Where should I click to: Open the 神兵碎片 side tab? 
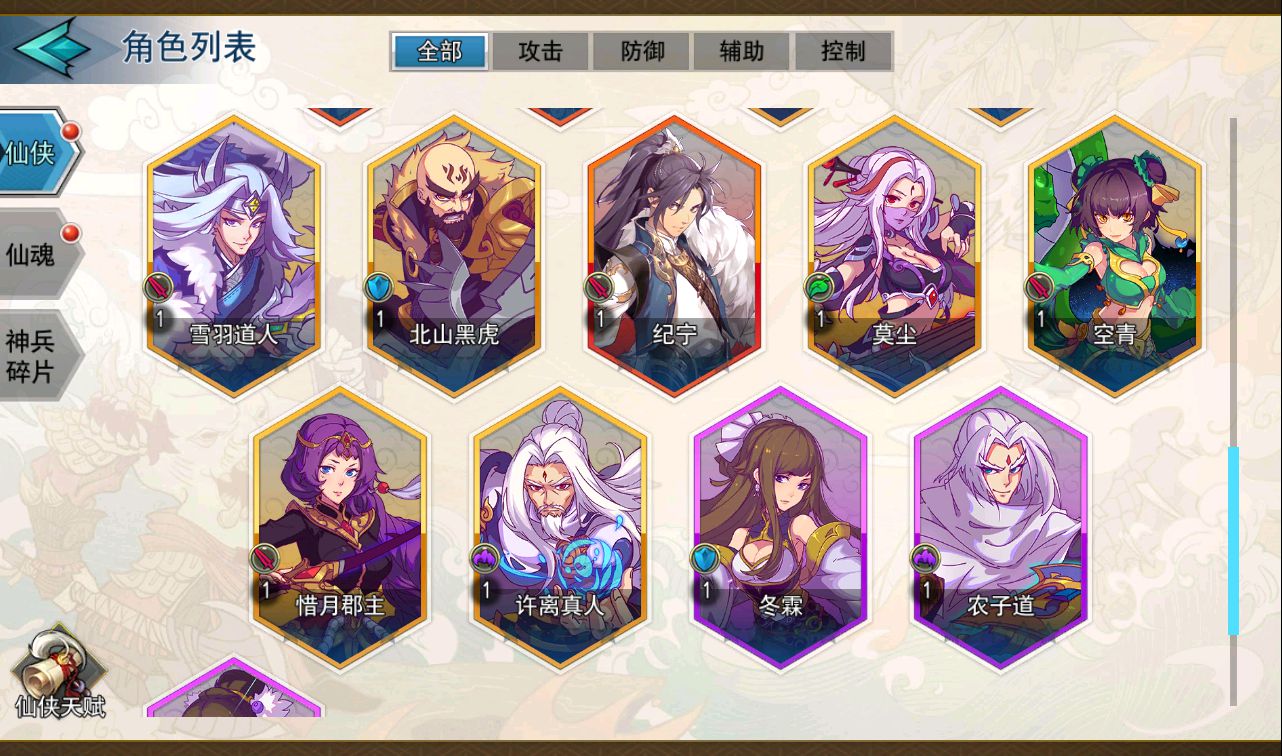[x=38, y=356]
